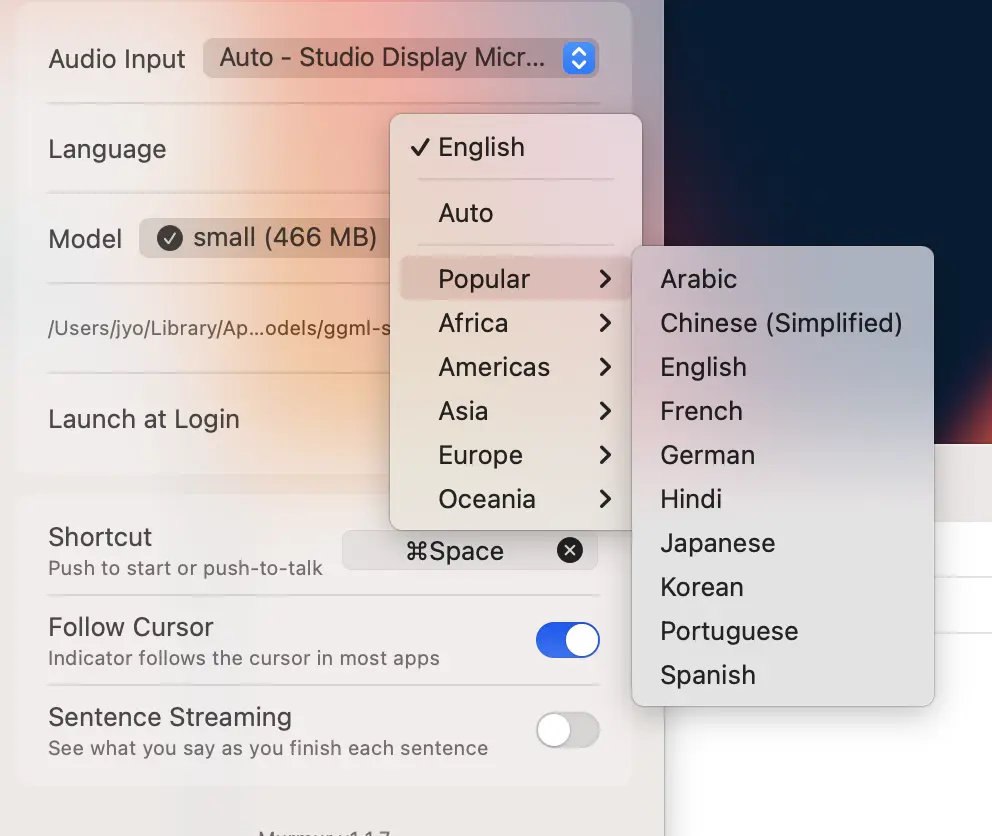Click the ⌘Space shortcut recorder field
This screenshot has height=836, width=992.
click(454, 551)
